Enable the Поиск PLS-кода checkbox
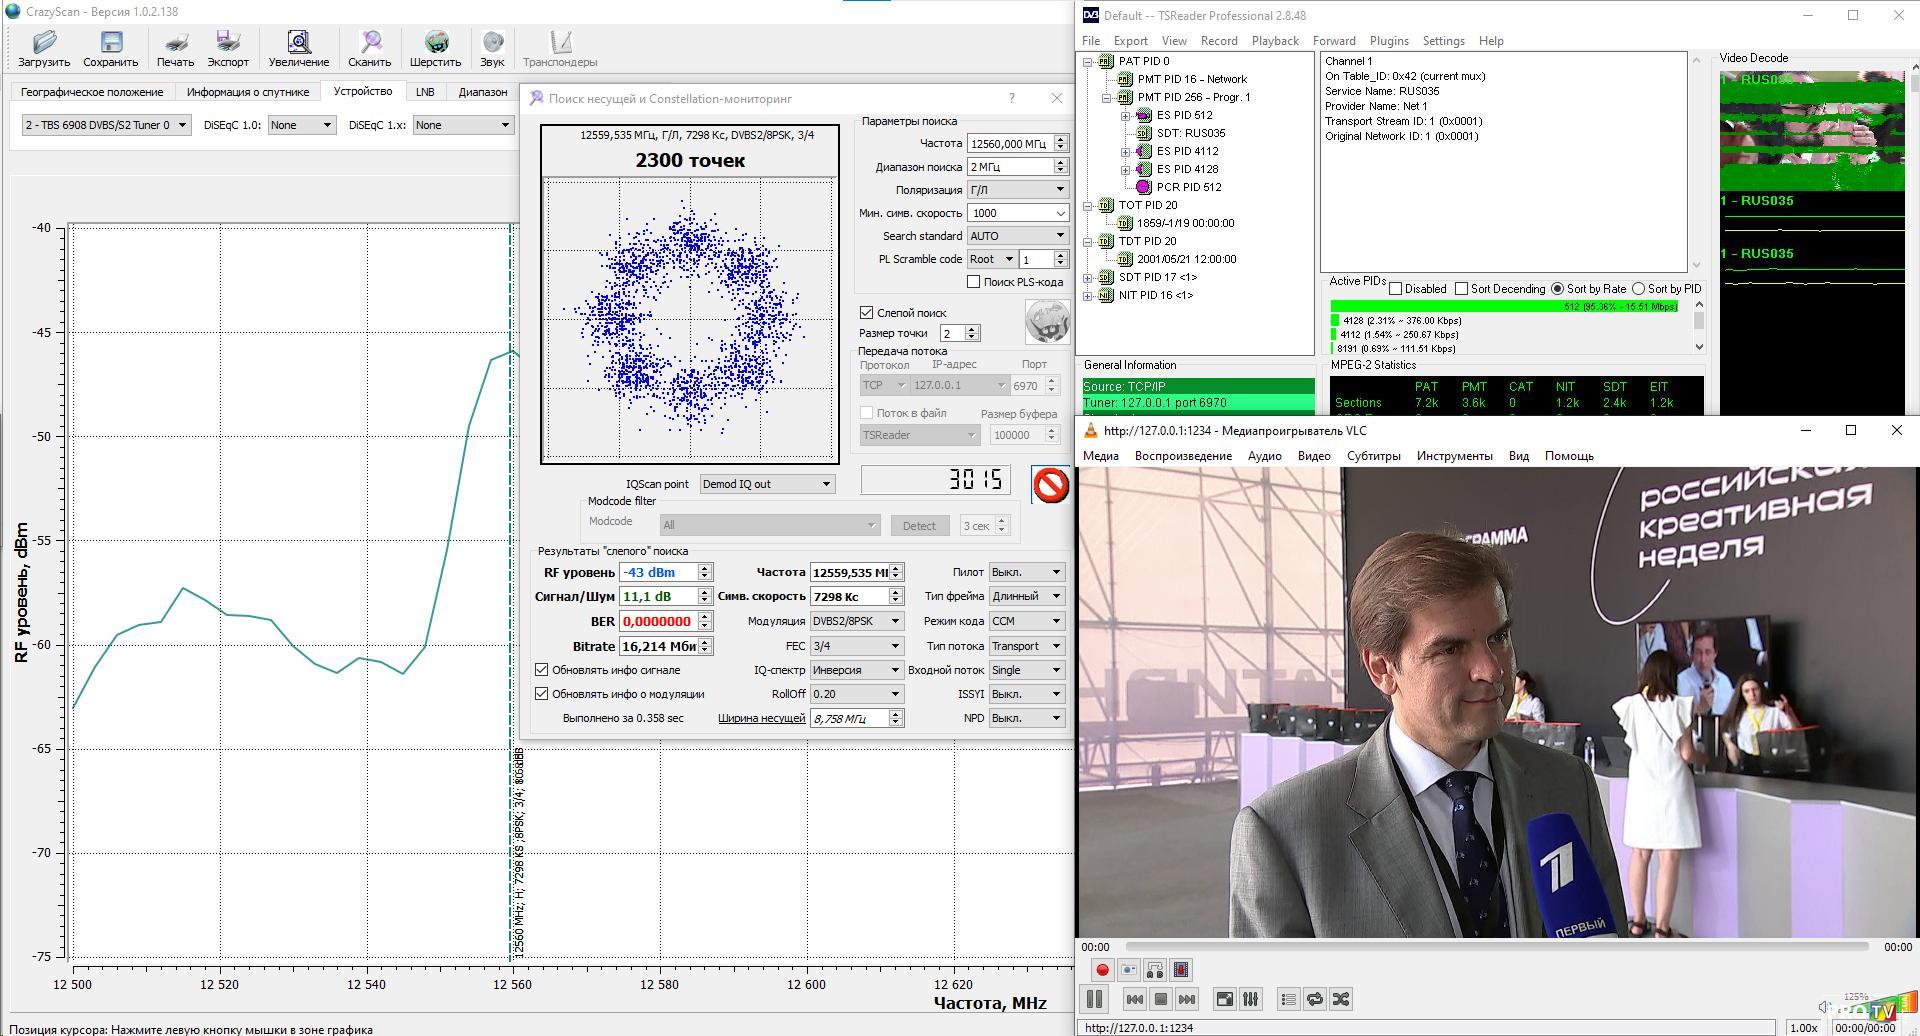The height and width of the screenshot is (1036, 1920). pos(973,282)
